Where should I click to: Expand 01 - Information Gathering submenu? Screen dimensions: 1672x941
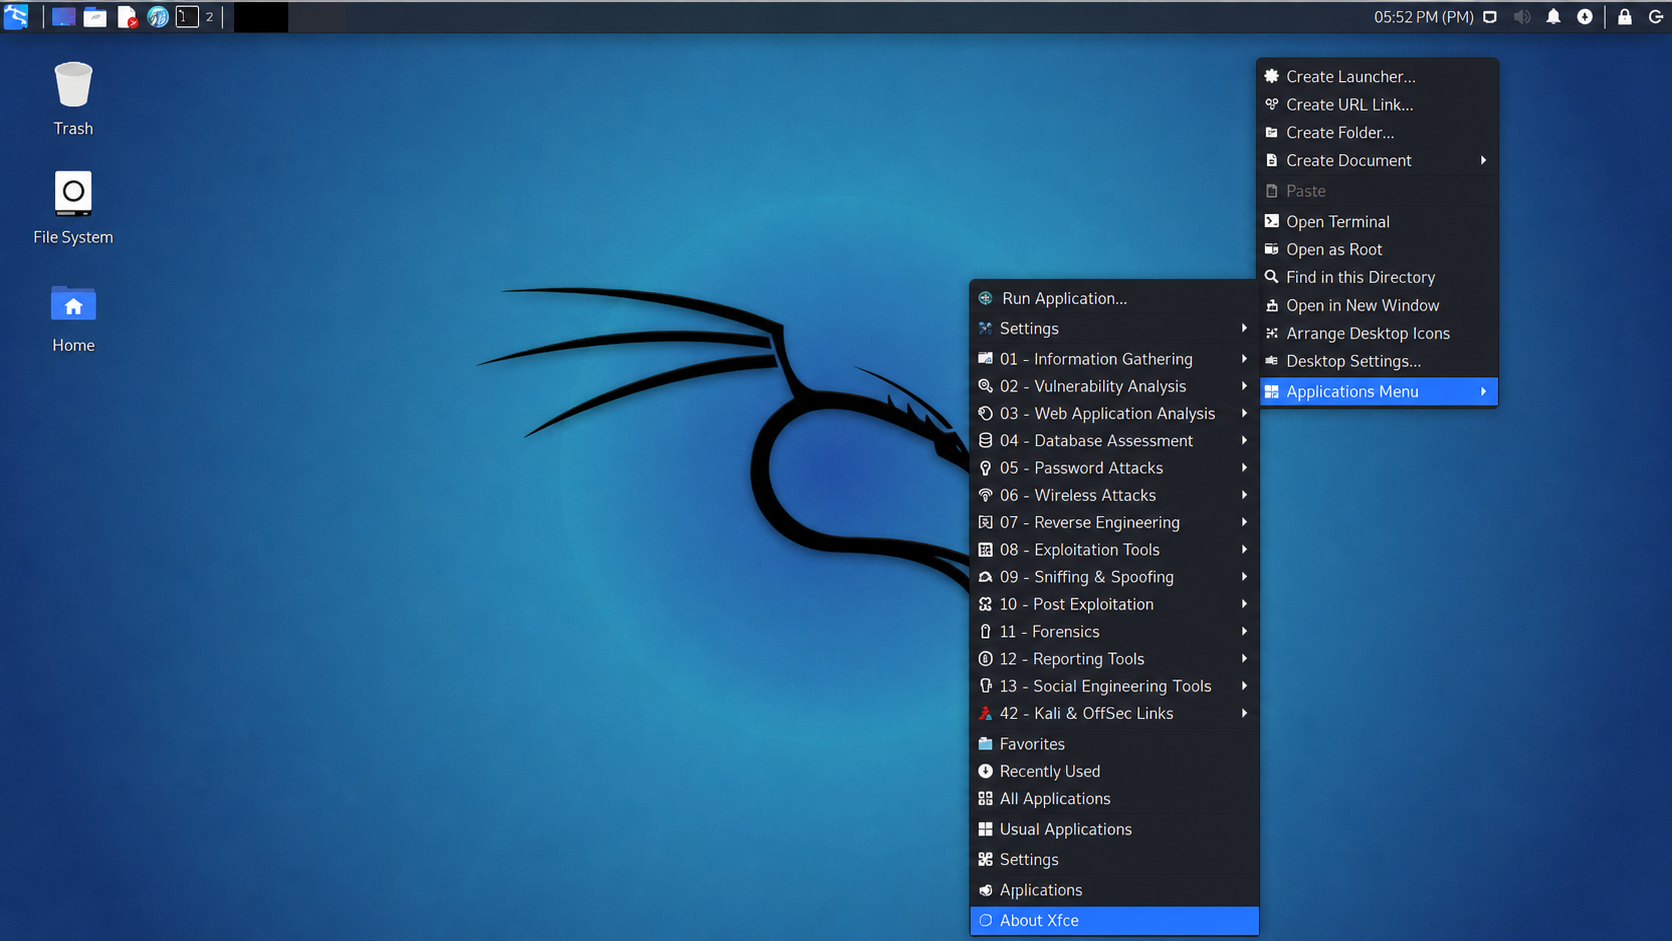pos(1114,359)
